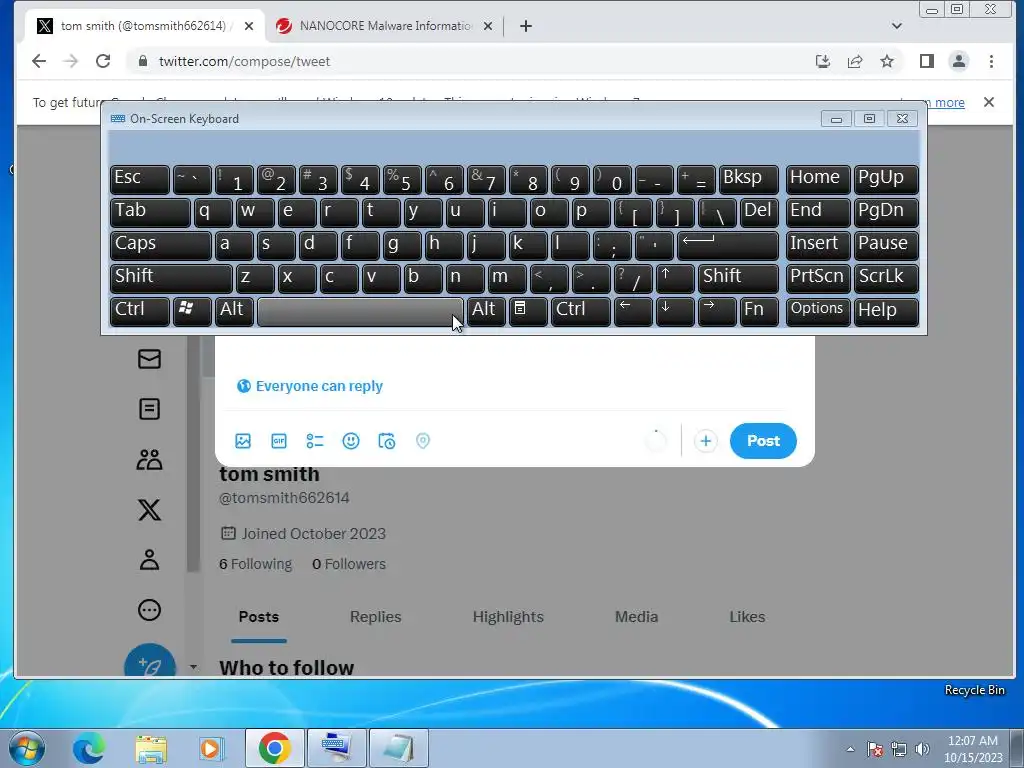Screen dimensions: 1024x768
Task: Open Windows Start menu
Action: click(x=27, y=748)
